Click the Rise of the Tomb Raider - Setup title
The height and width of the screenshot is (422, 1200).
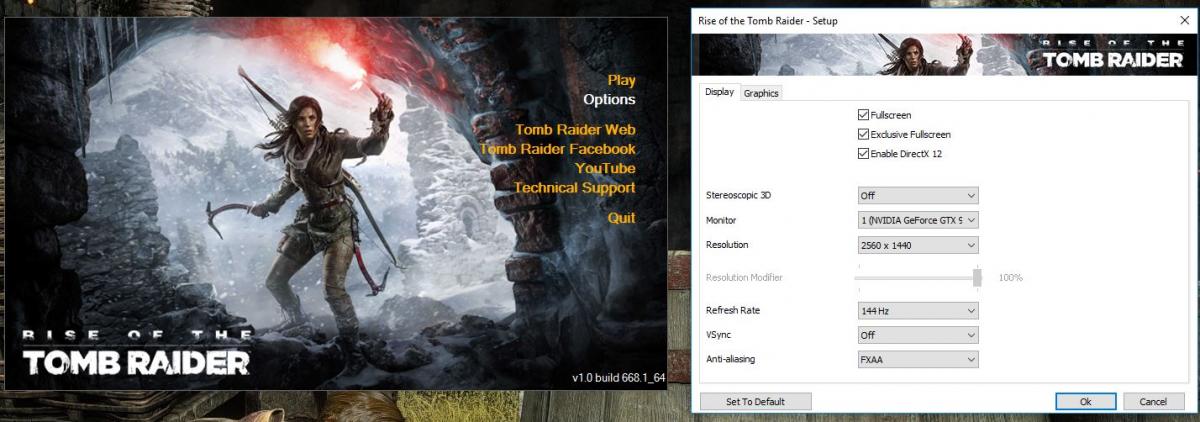tap(767, 20)
